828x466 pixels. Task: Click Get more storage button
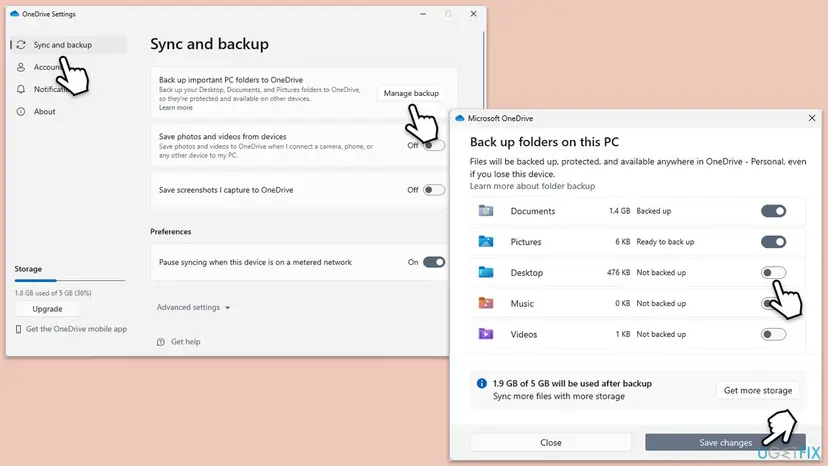(758, 390)
